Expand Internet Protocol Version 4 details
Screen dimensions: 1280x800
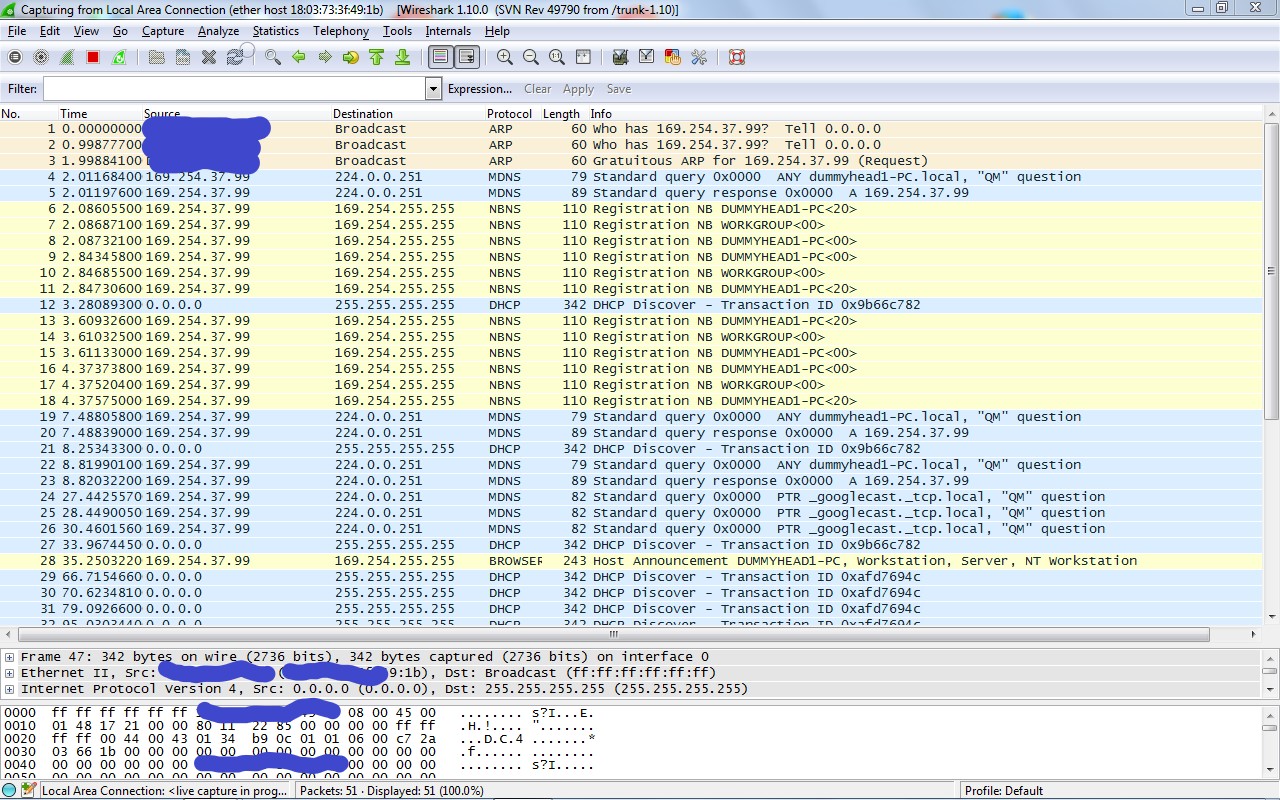8,688
